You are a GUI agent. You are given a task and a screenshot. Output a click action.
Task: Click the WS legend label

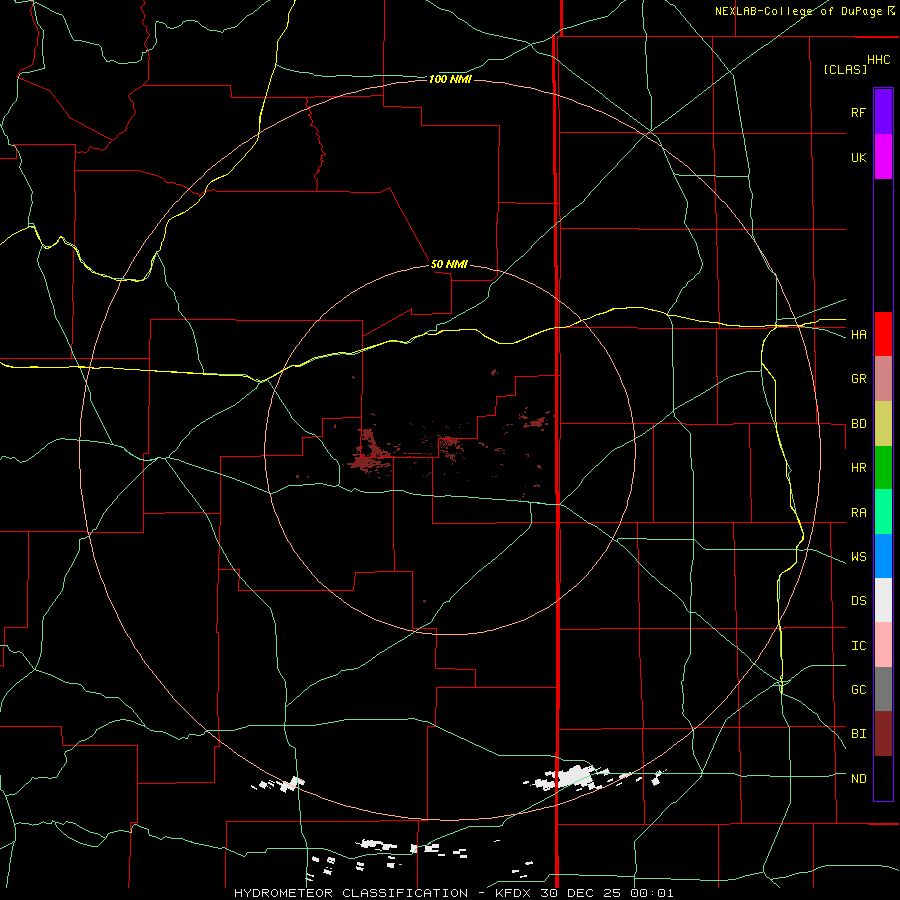point(858,556)
